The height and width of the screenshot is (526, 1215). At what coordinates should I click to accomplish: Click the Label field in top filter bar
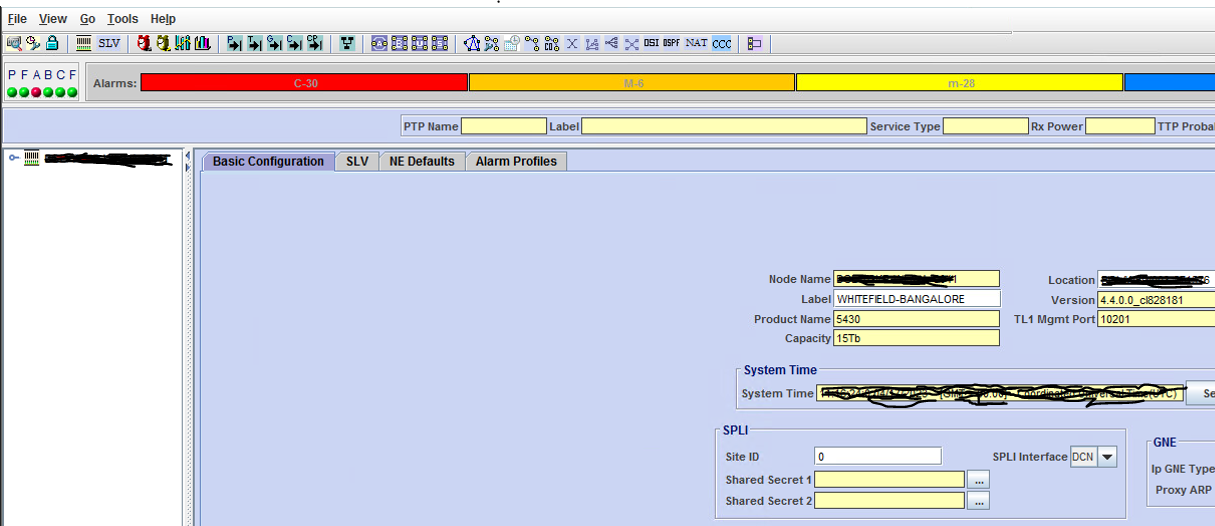coord(724,127)
